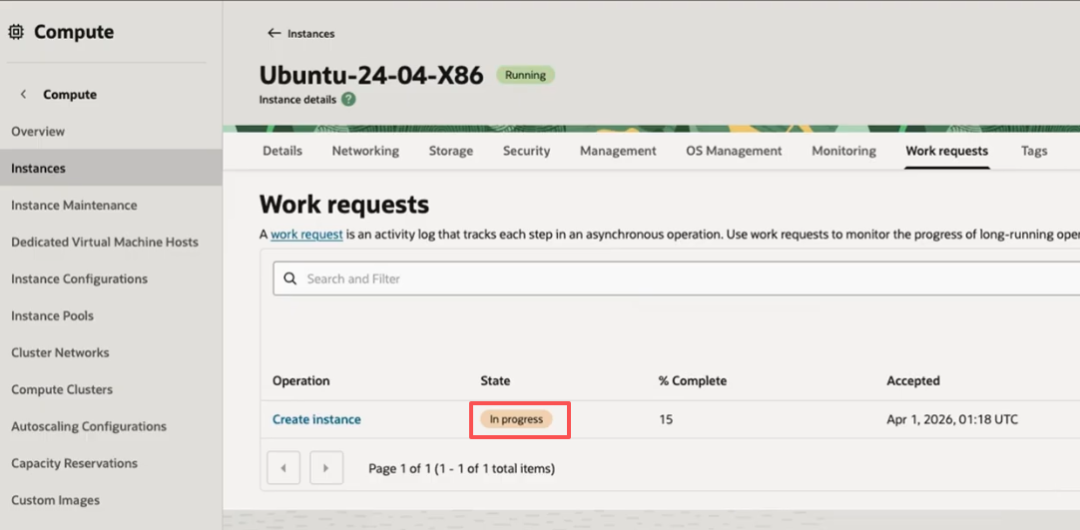Click the search magnifier icon in the filter box
The width and height of the screenshot is (1080, 530).
(291, 278)
